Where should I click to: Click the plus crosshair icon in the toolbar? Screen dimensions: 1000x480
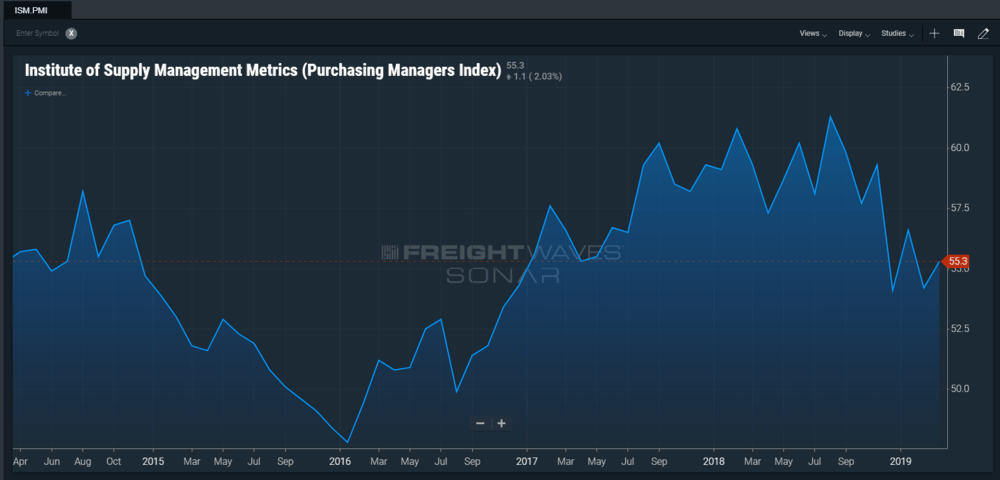pyautogui.click(x=934, y=34)
